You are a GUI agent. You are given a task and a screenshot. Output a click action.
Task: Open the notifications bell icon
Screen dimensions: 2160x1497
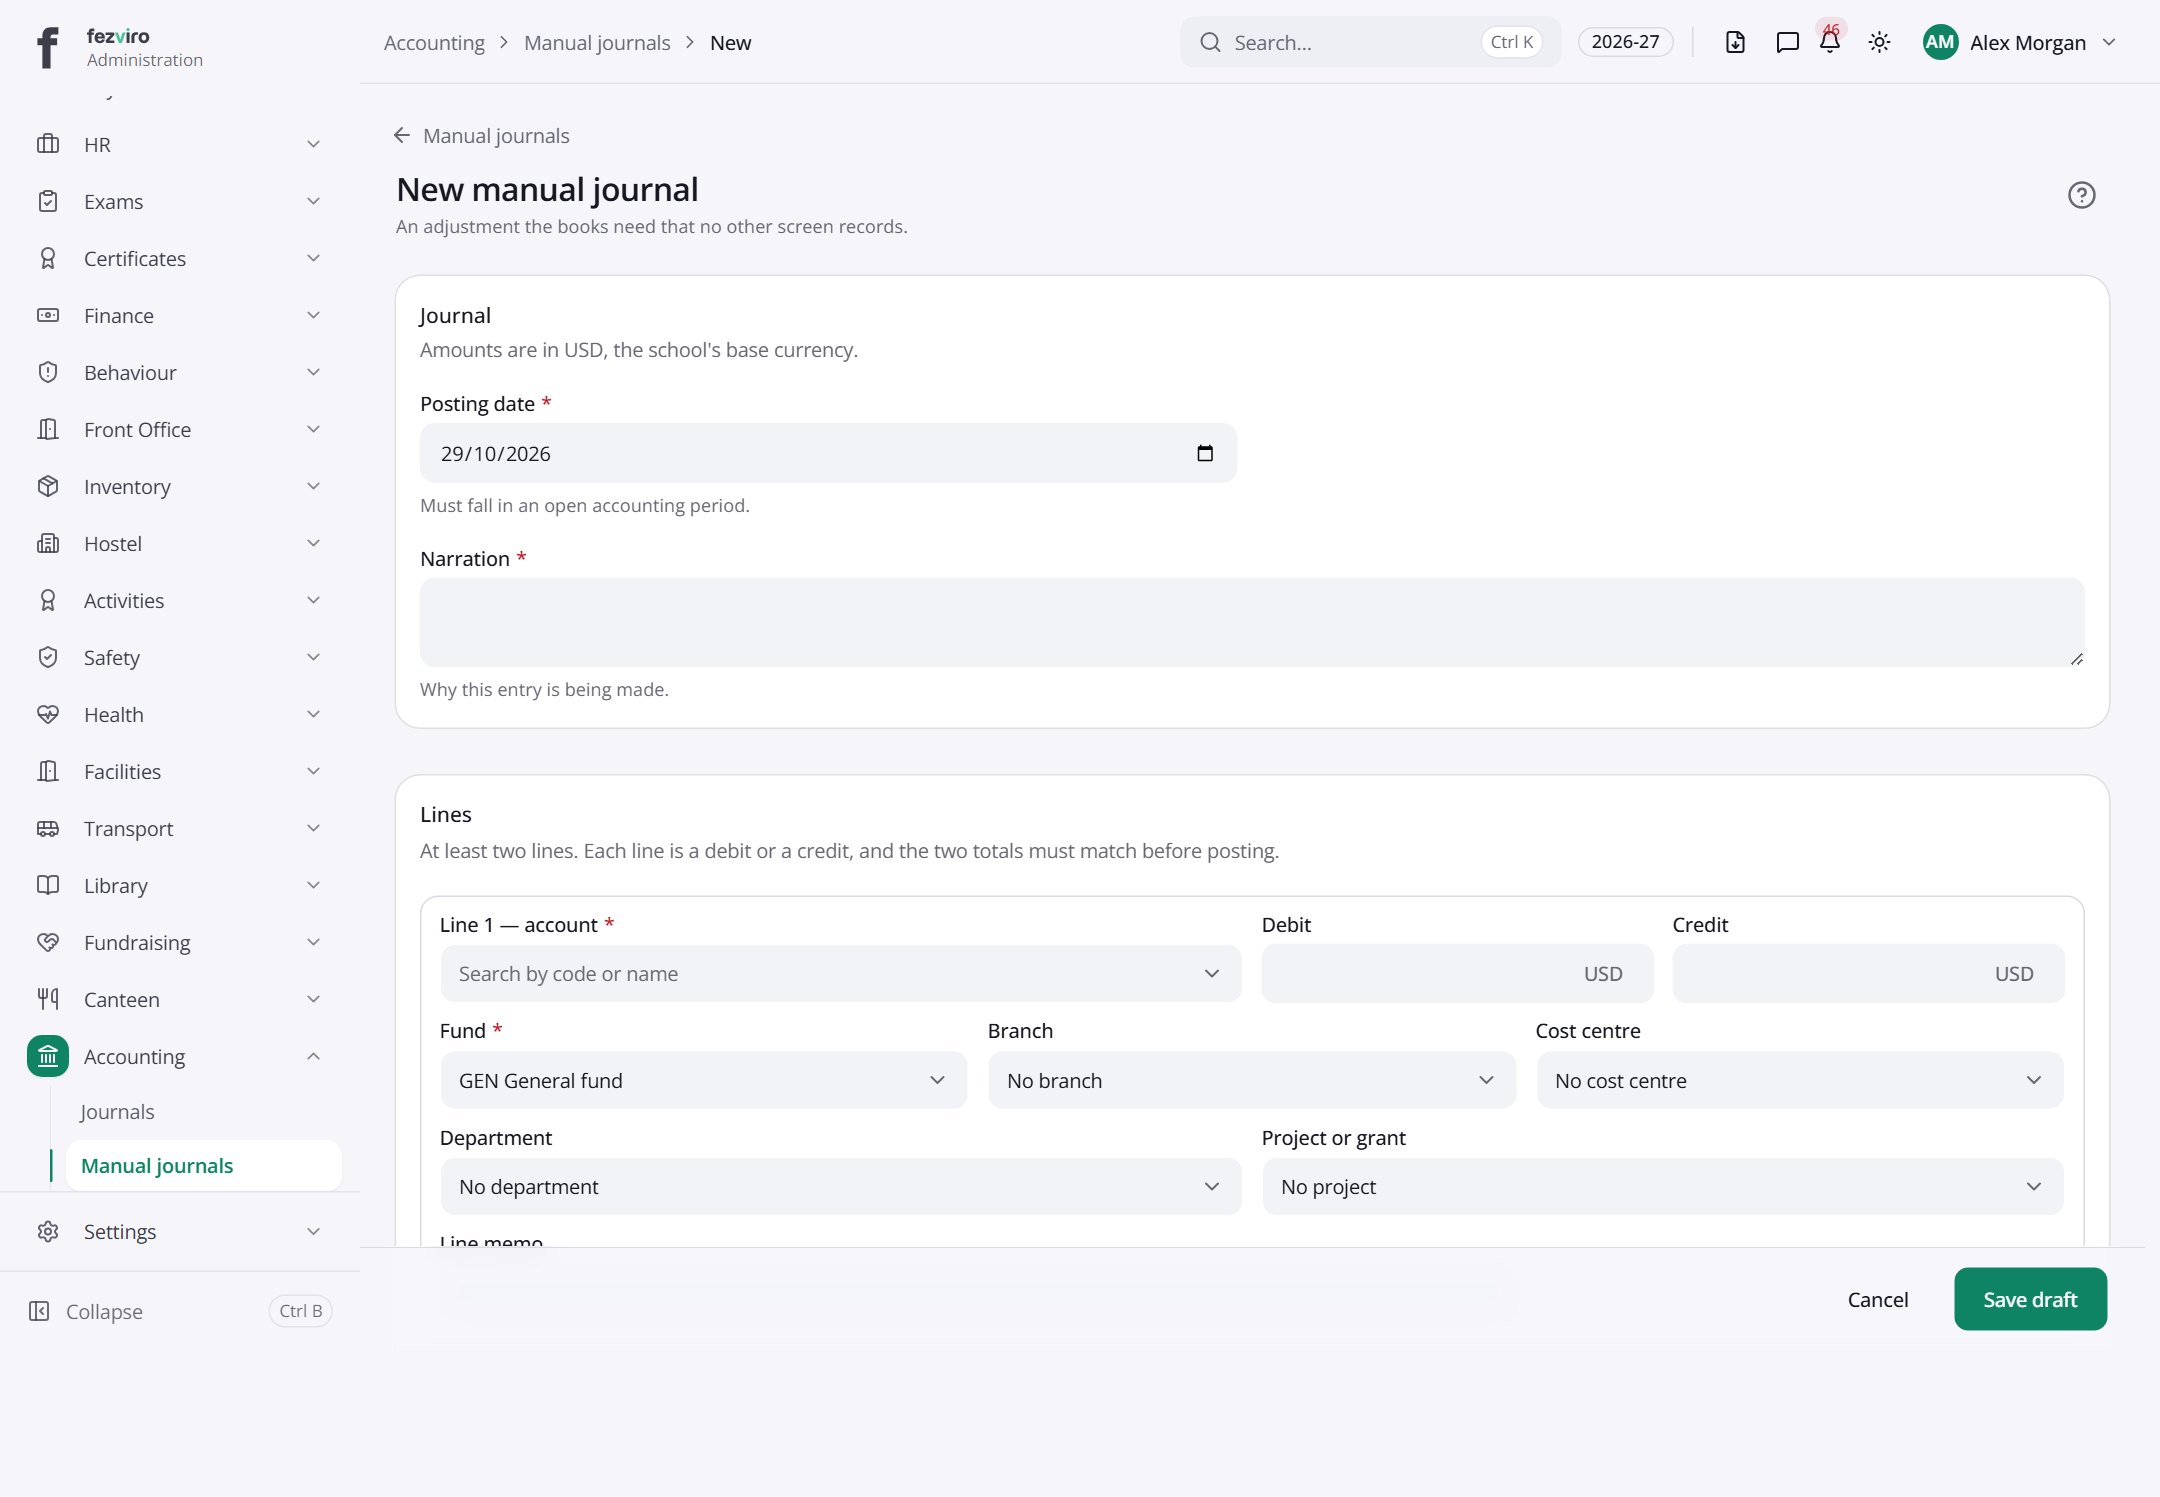coord(1830,42)
